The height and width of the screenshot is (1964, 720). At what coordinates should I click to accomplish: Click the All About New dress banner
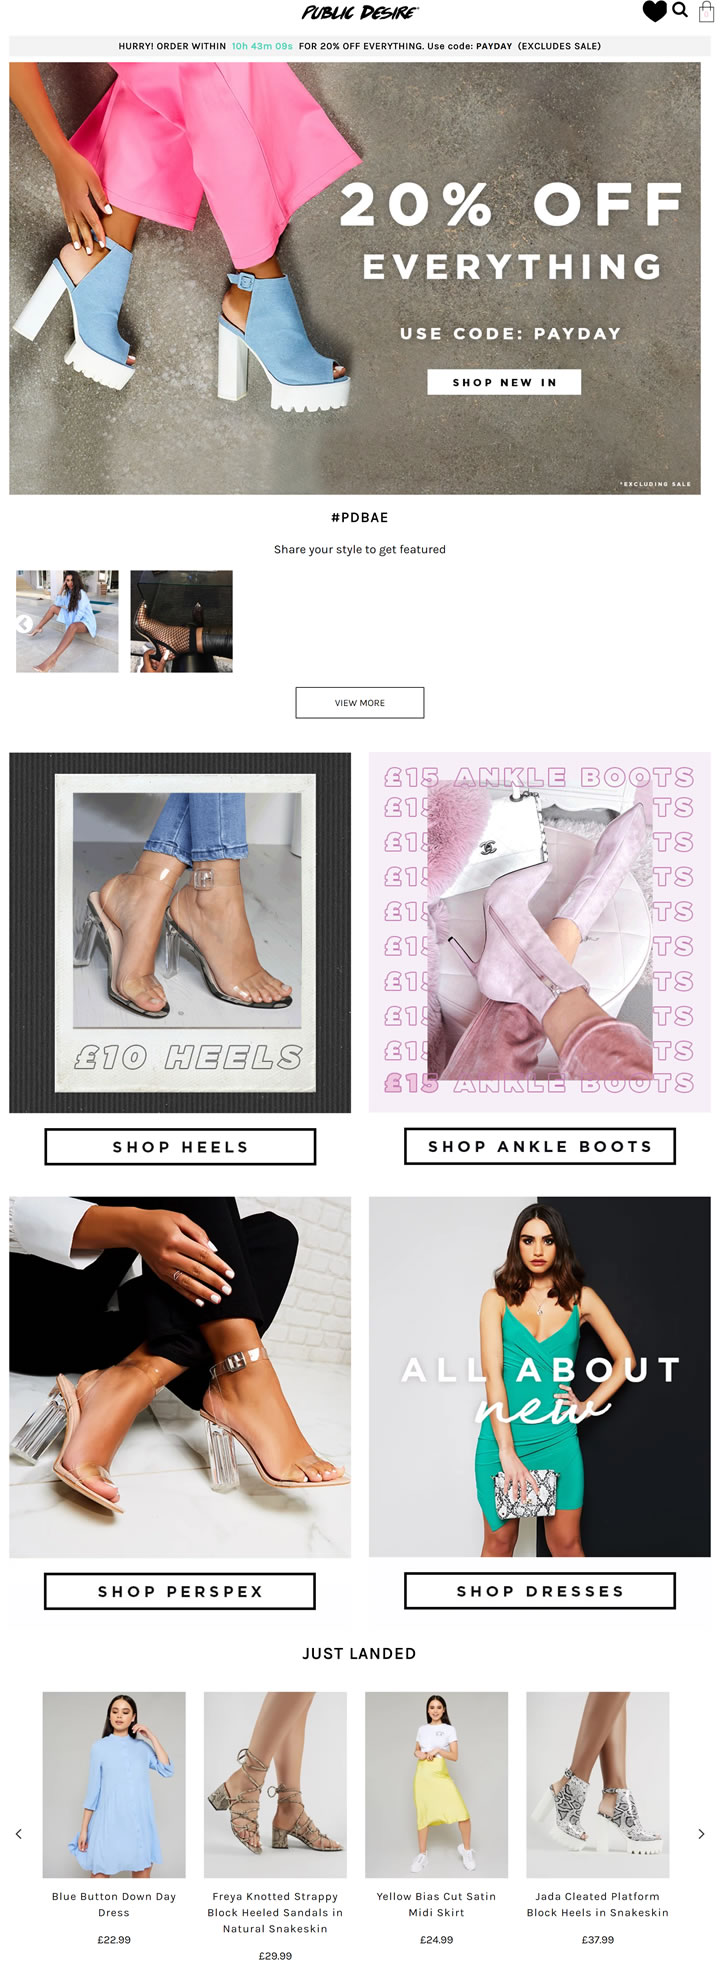point(540,1377)
